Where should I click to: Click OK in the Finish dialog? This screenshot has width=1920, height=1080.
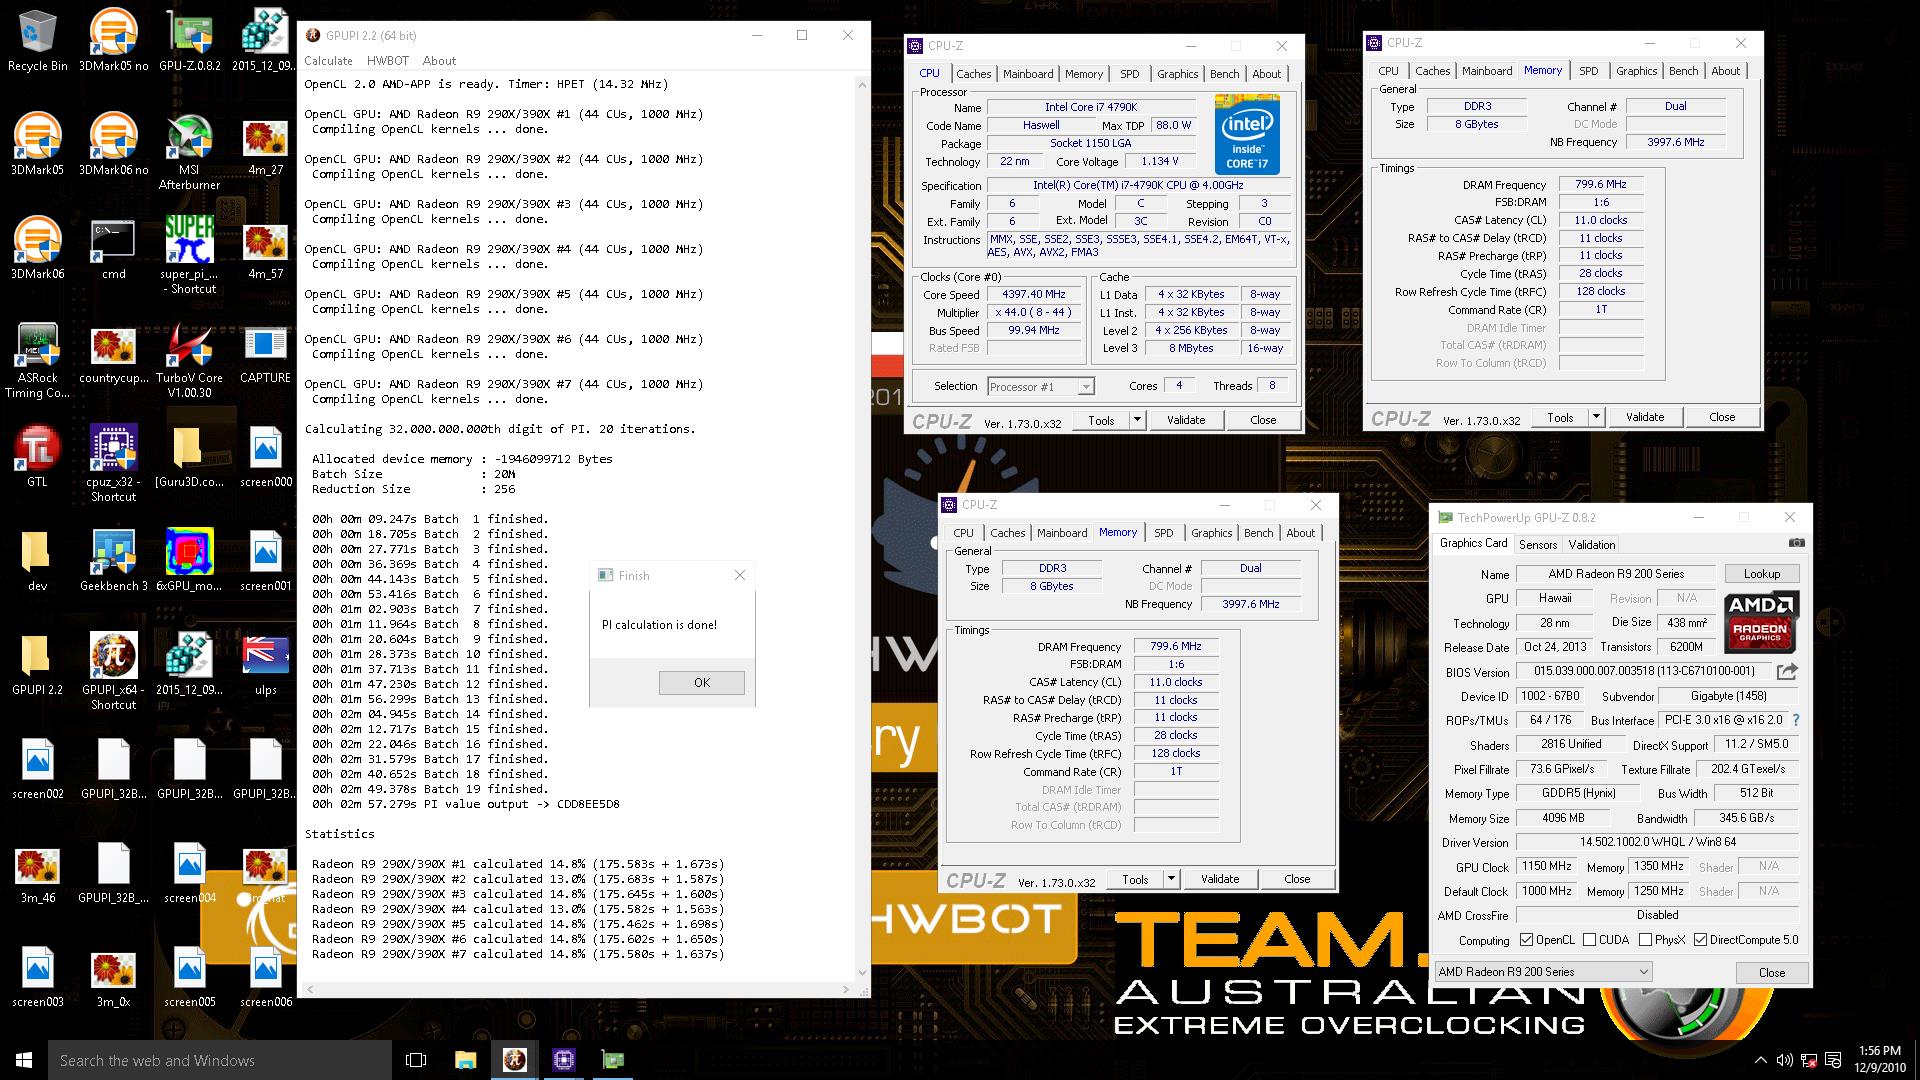coord(702,683)
